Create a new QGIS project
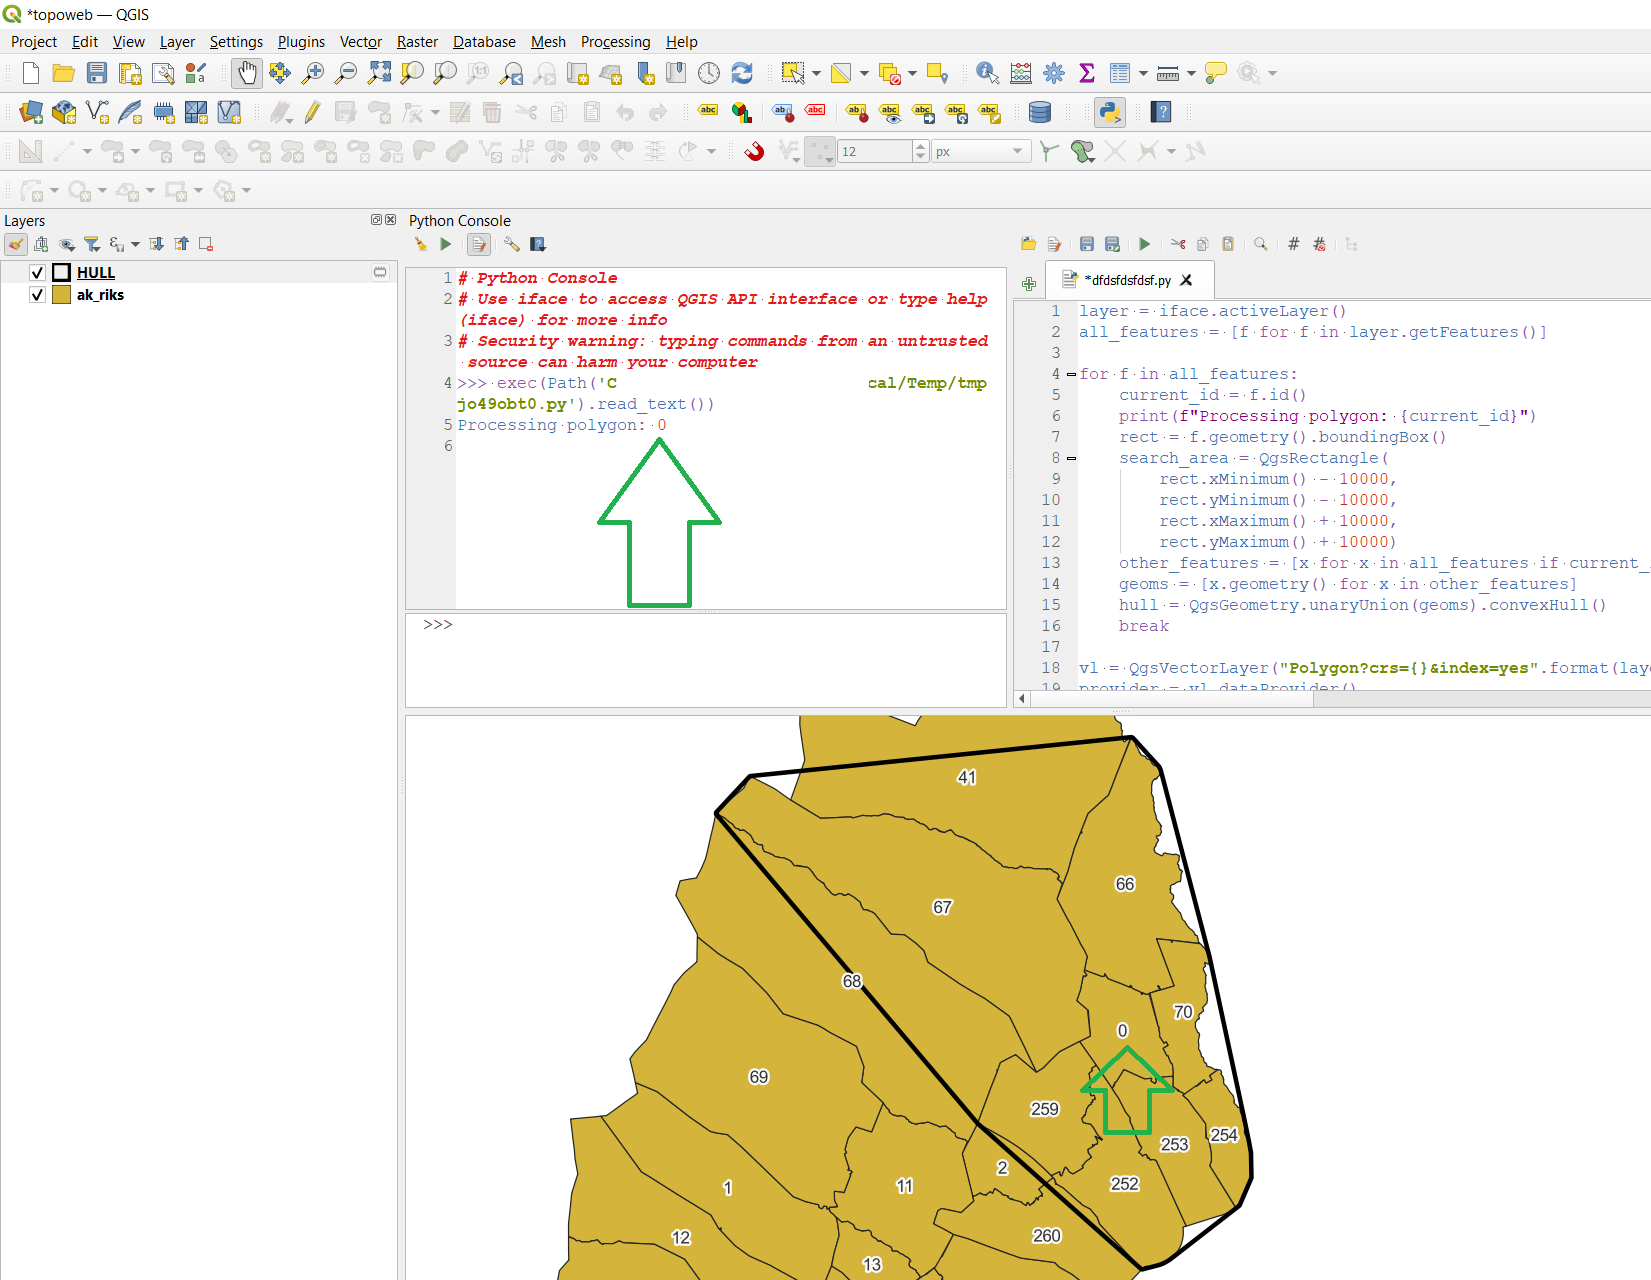This screenshot has width=1651, height=1280. coord(31,73)
